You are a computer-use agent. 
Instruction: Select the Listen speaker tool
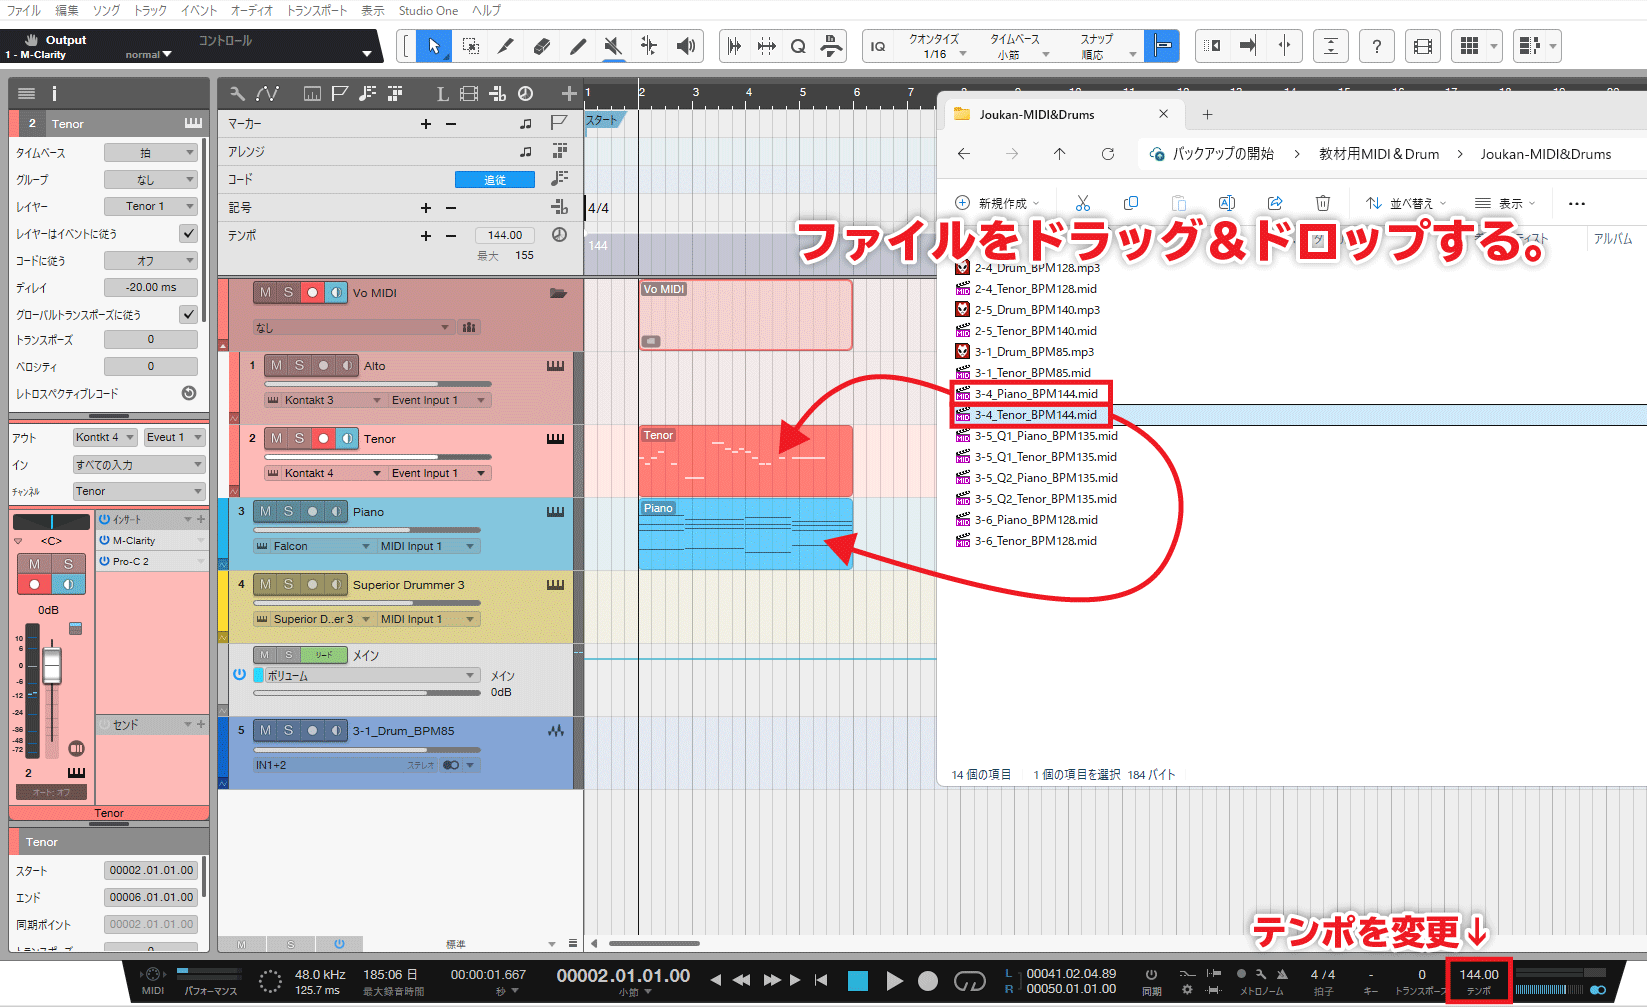pos(686,46)
